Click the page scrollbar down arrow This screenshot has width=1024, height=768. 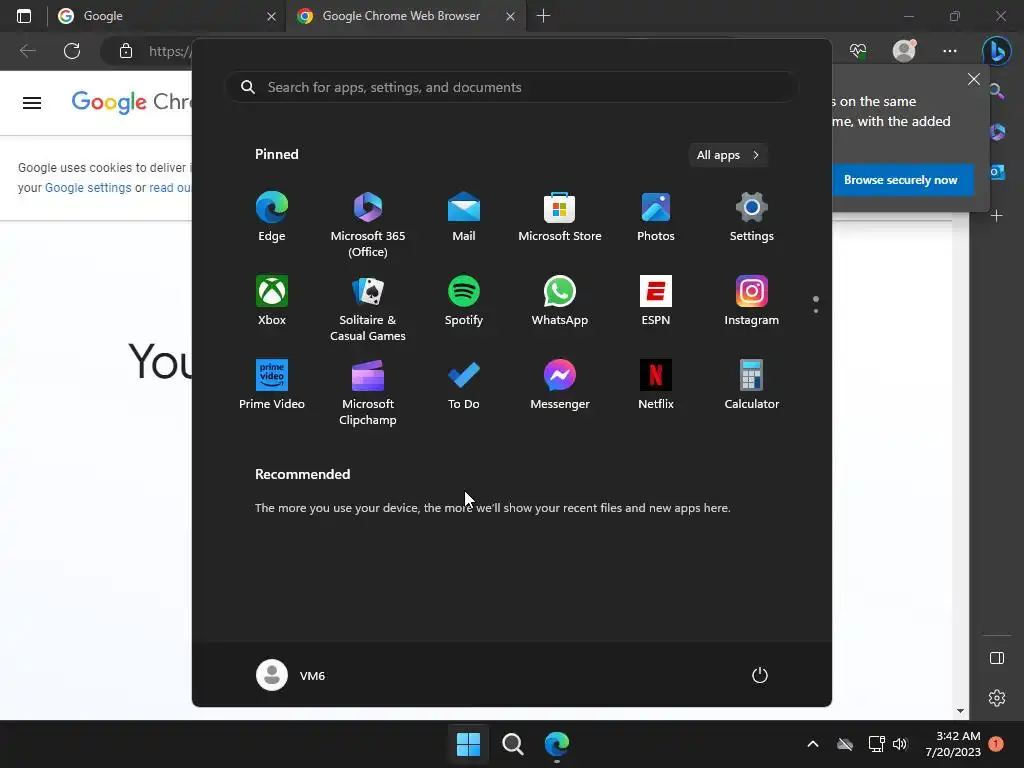[960, 711]
